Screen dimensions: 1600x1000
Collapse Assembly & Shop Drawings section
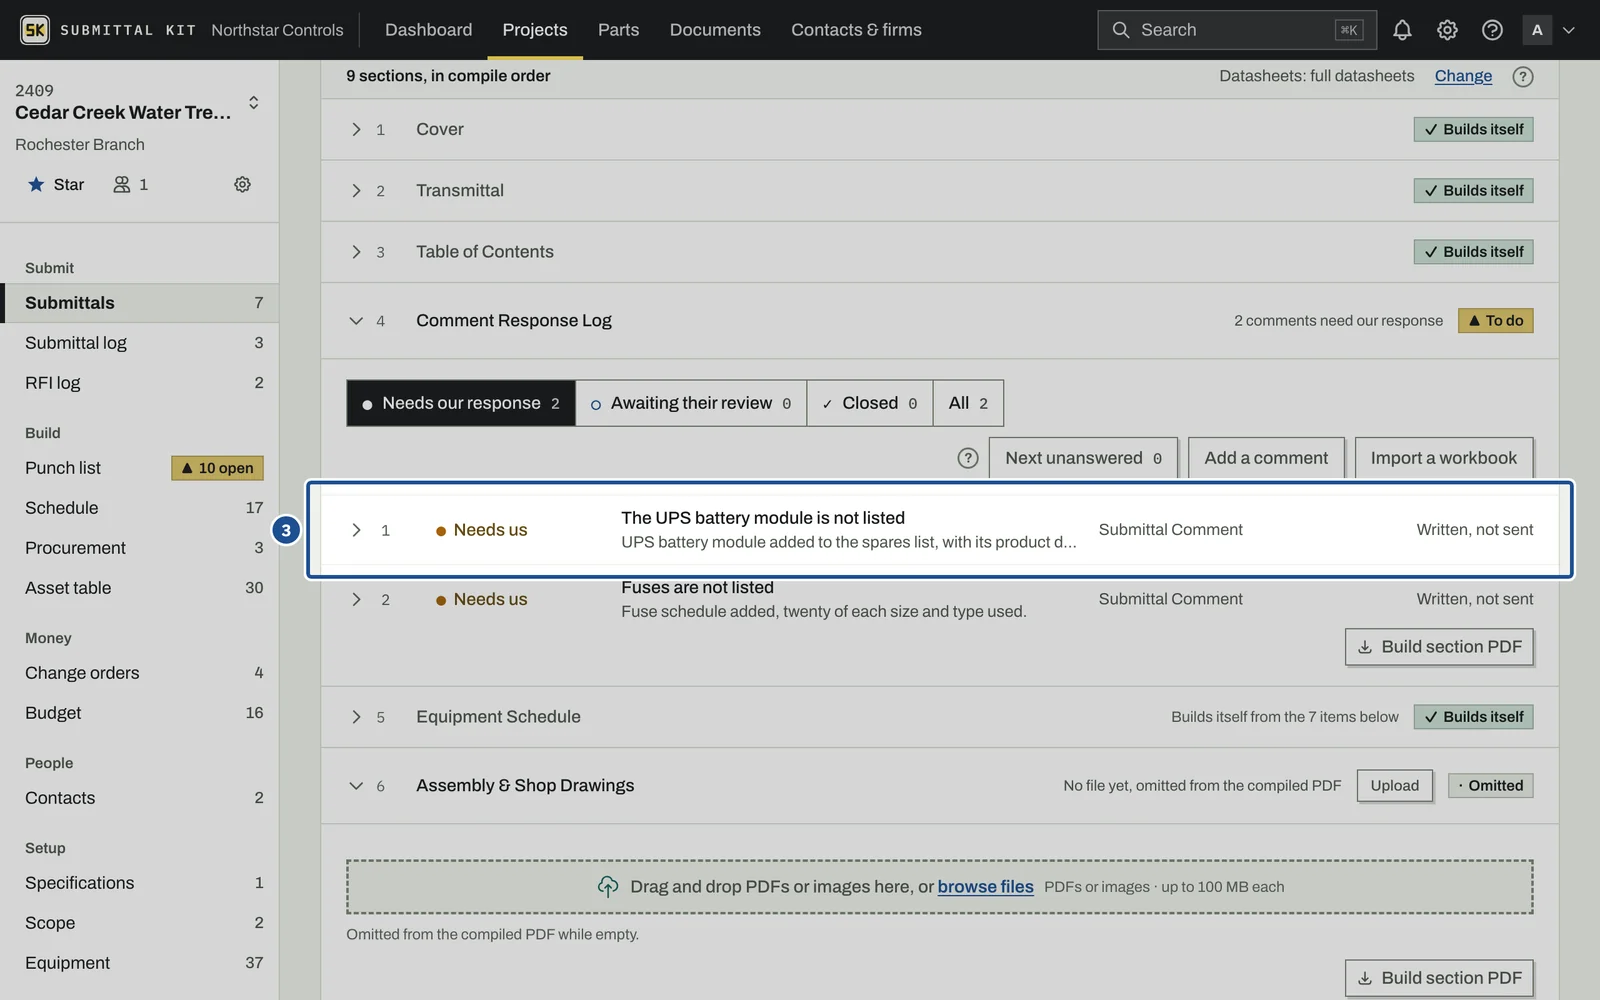pyautogui.click(x=356, y=786)
